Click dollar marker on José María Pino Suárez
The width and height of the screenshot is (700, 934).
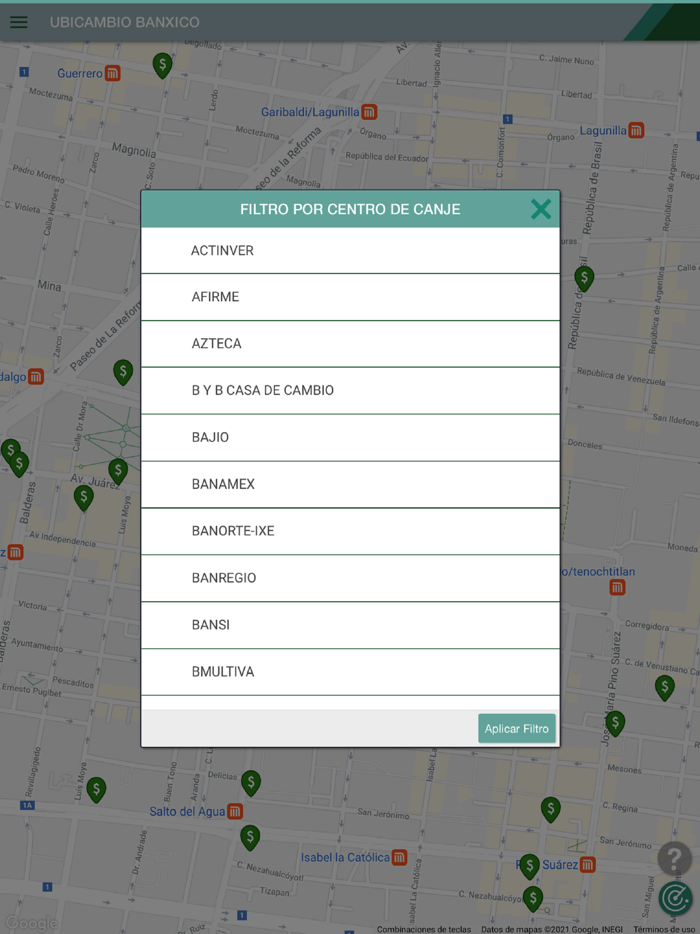(x=615, y=724)
